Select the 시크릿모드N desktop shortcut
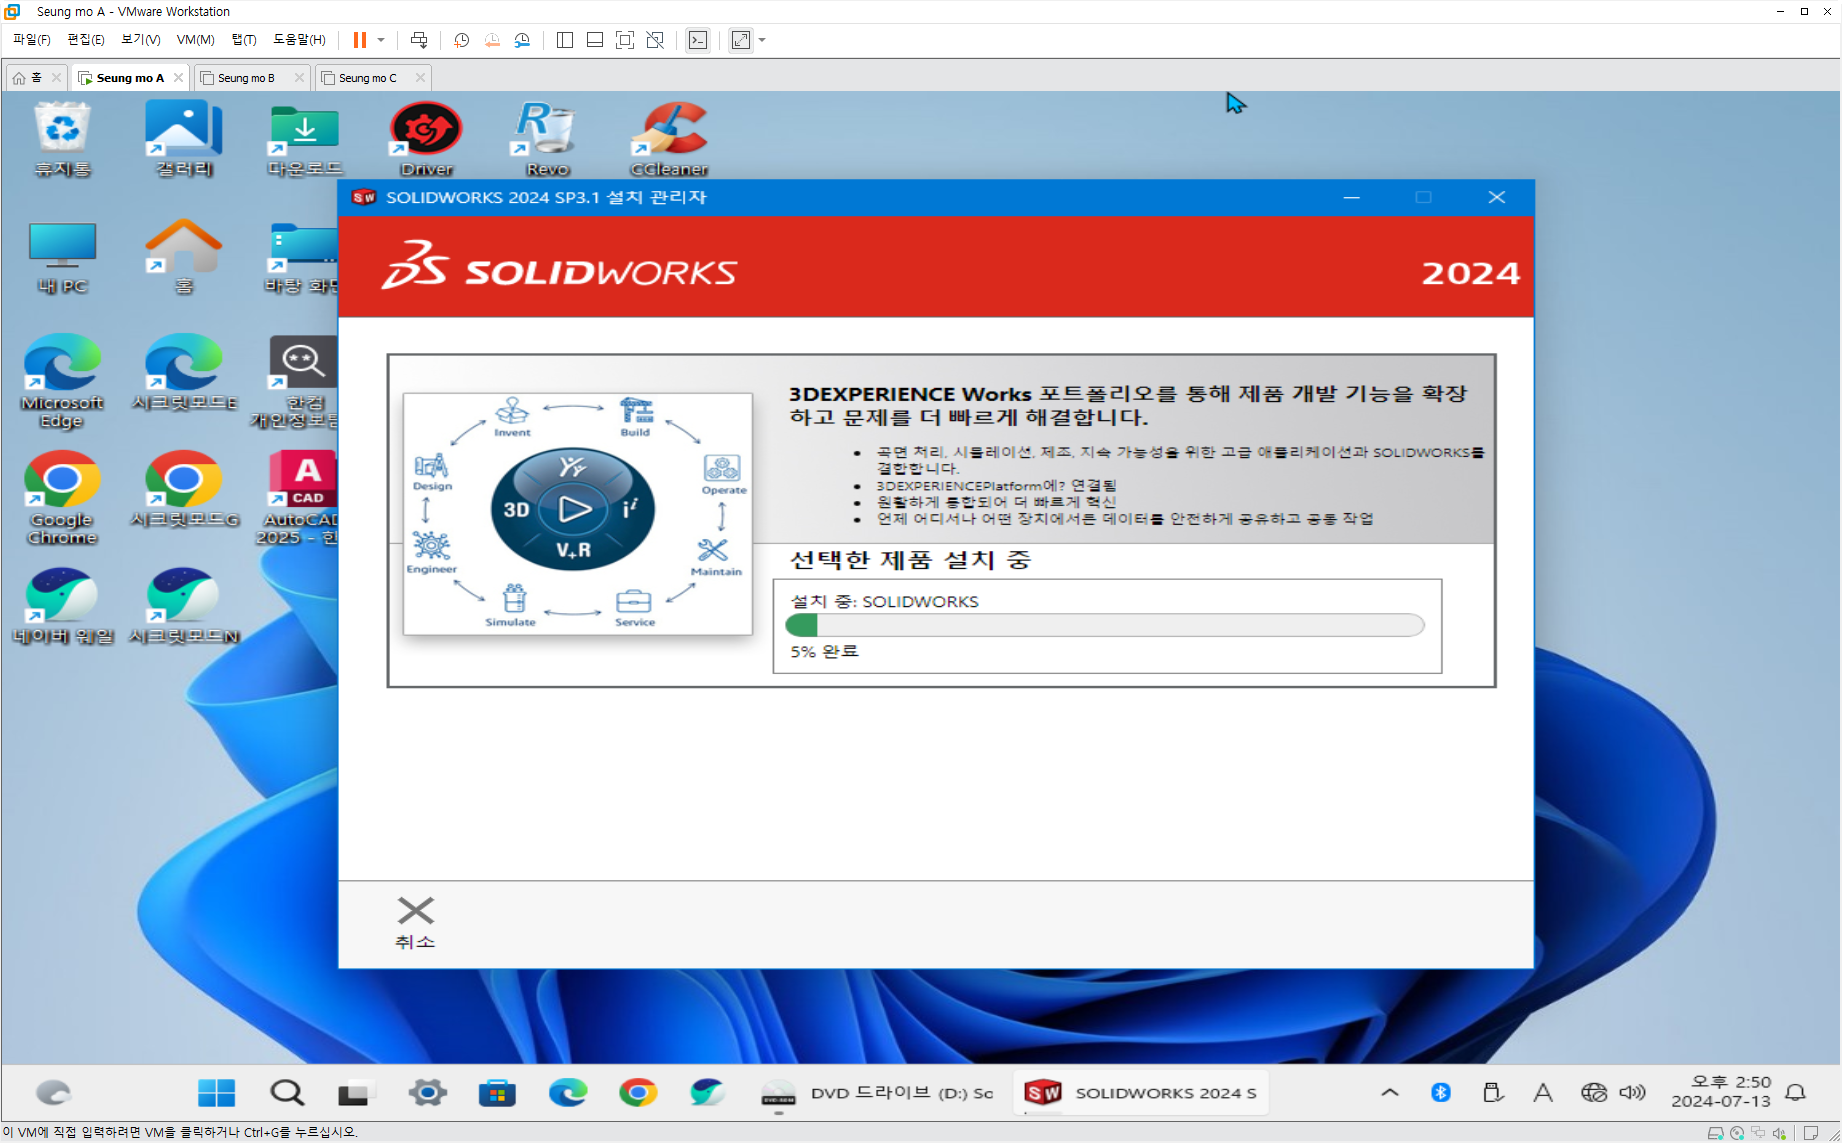The height and width of the screenshot is (1143, 1842). 184,607
